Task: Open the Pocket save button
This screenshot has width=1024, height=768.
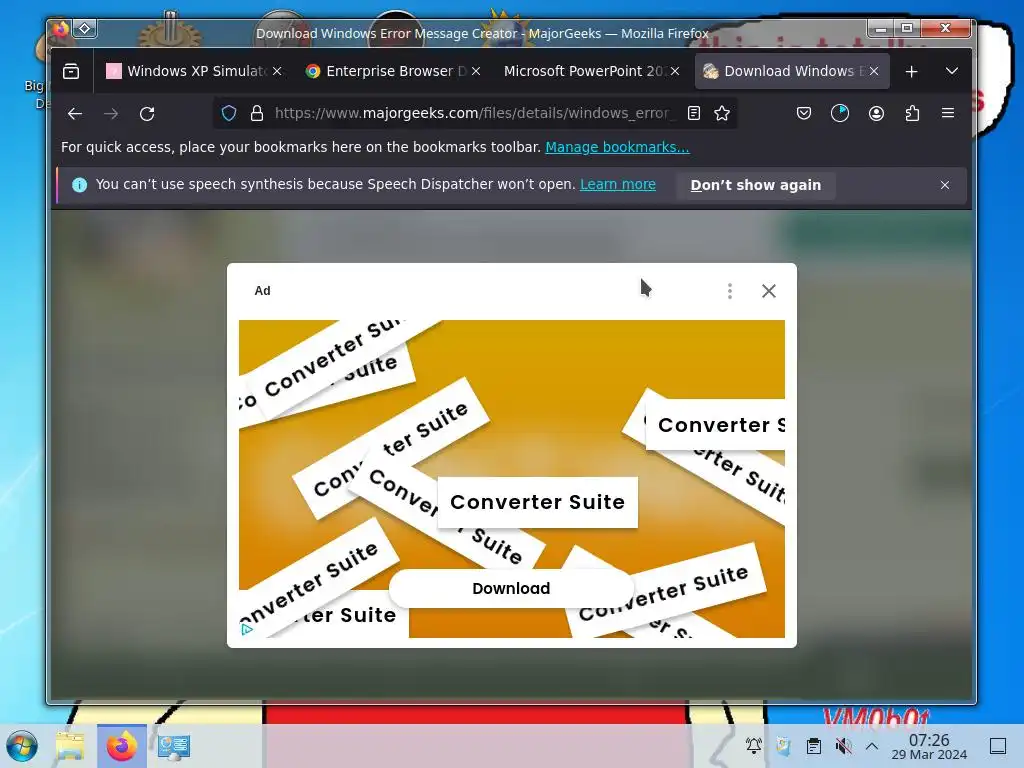Action: [x=804, y=114]
